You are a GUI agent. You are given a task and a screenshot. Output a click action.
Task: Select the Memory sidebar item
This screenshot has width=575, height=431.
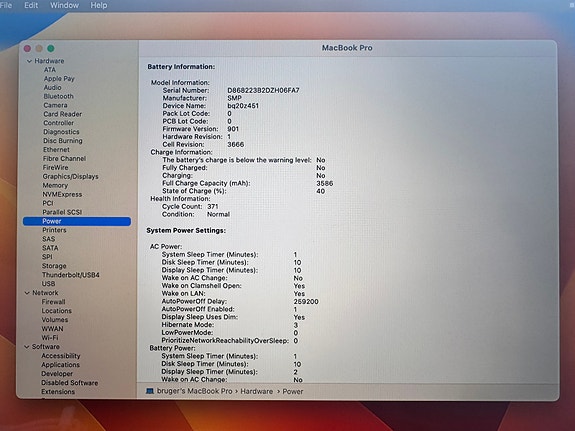[x=55, y=185]
